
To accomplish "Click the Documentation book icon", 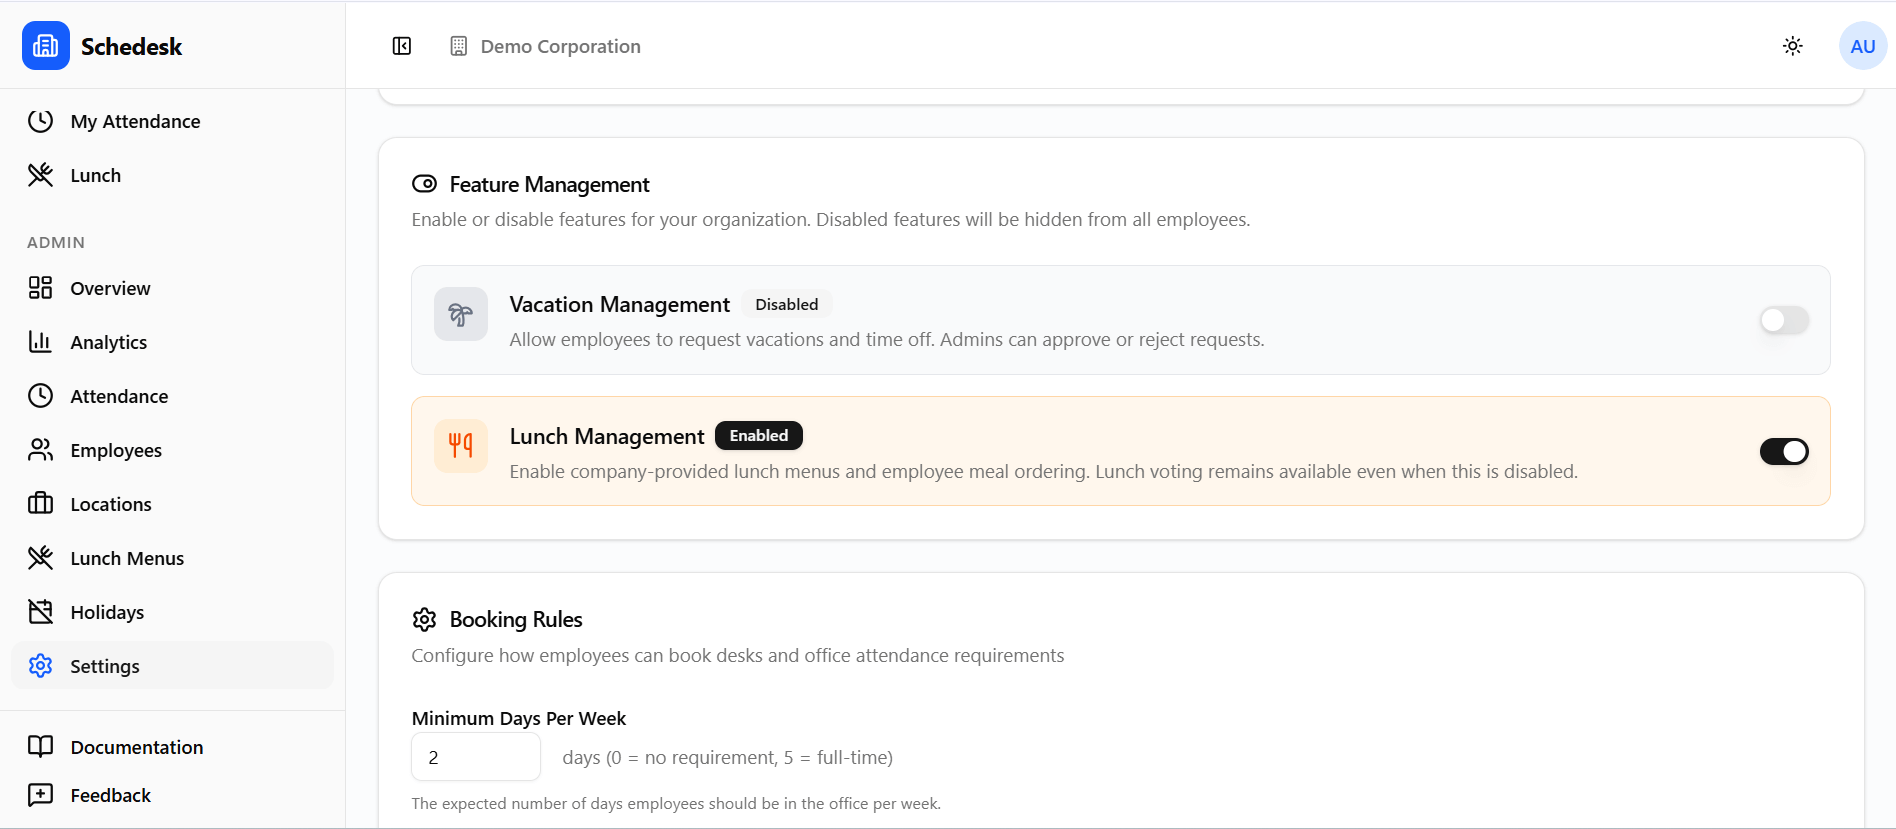I will 40,747.
